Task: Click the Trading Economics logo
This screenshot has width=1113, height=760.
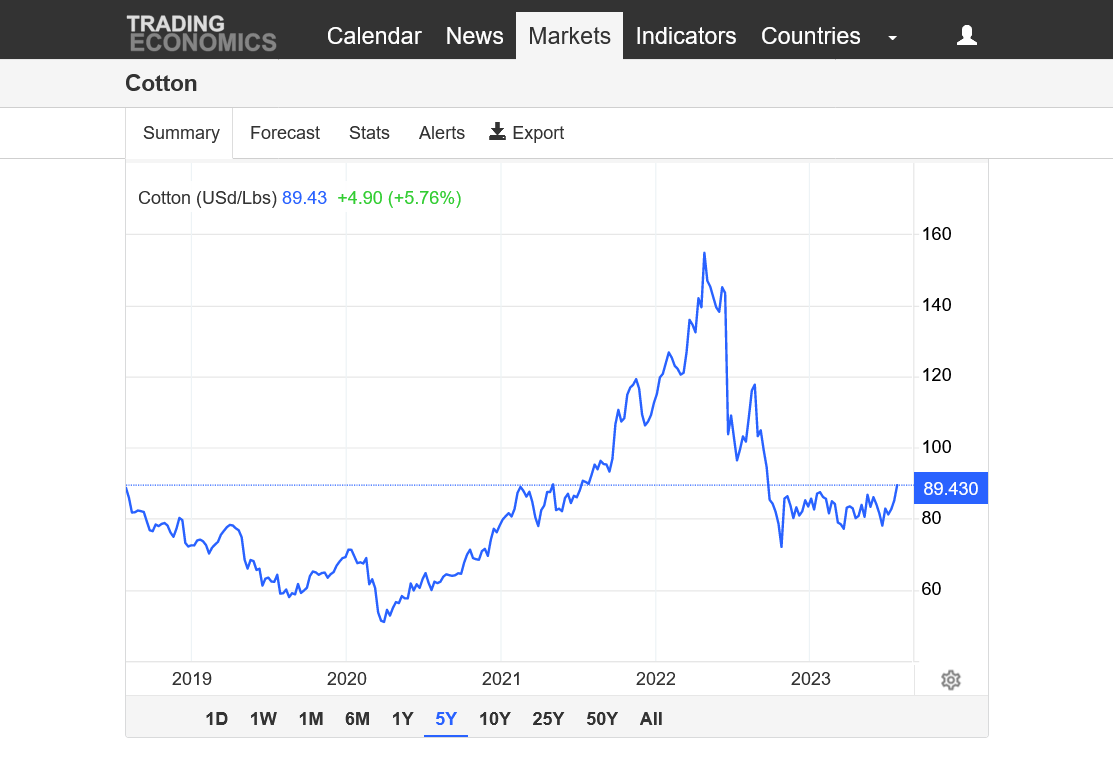Action: (x=202, y=34)
